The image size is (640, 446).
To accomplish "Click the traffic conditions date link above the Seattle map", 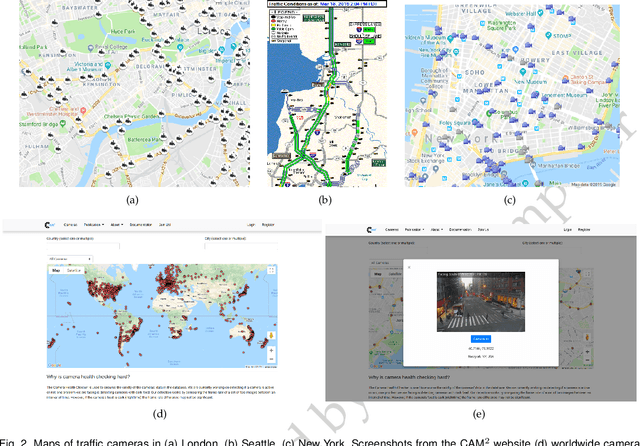I will 347,4.
